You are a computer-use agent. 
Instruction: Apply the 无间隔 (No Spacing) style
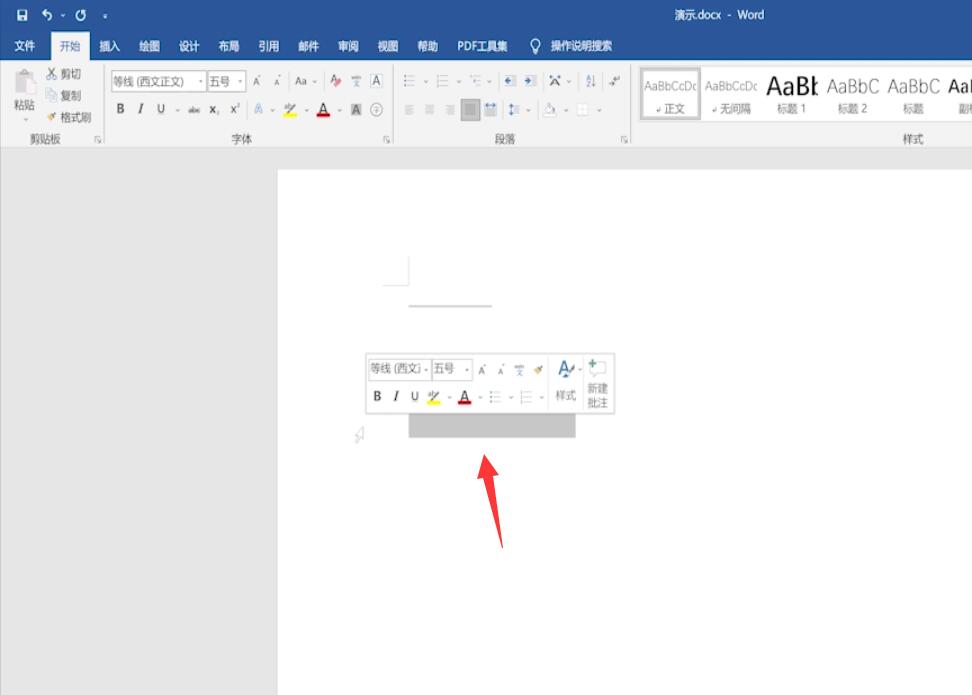[731, 94]
